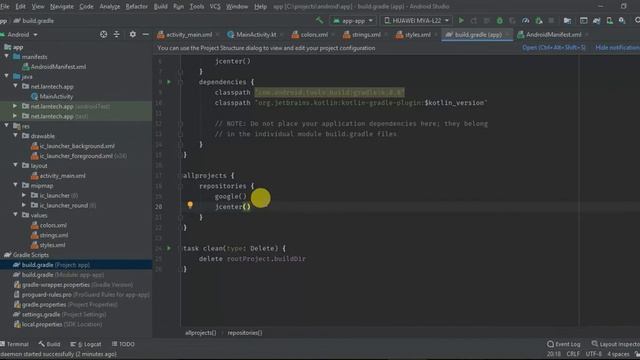
Task: Click the repositories{} breadcrumb
Action: pos(245,333)
